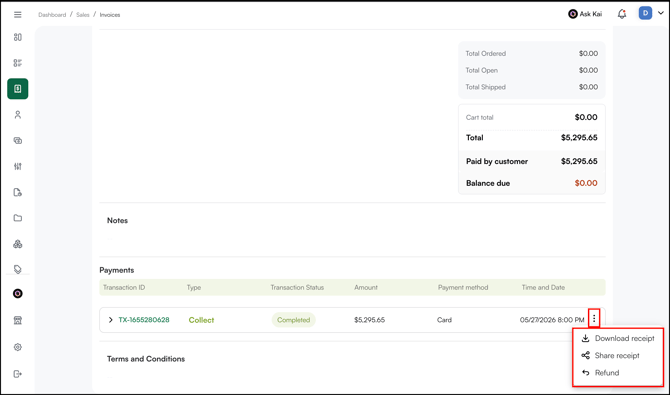Screen dimensions: 670x395
Task: Click the Terms and Conditions heading
Action: [146, 359]
